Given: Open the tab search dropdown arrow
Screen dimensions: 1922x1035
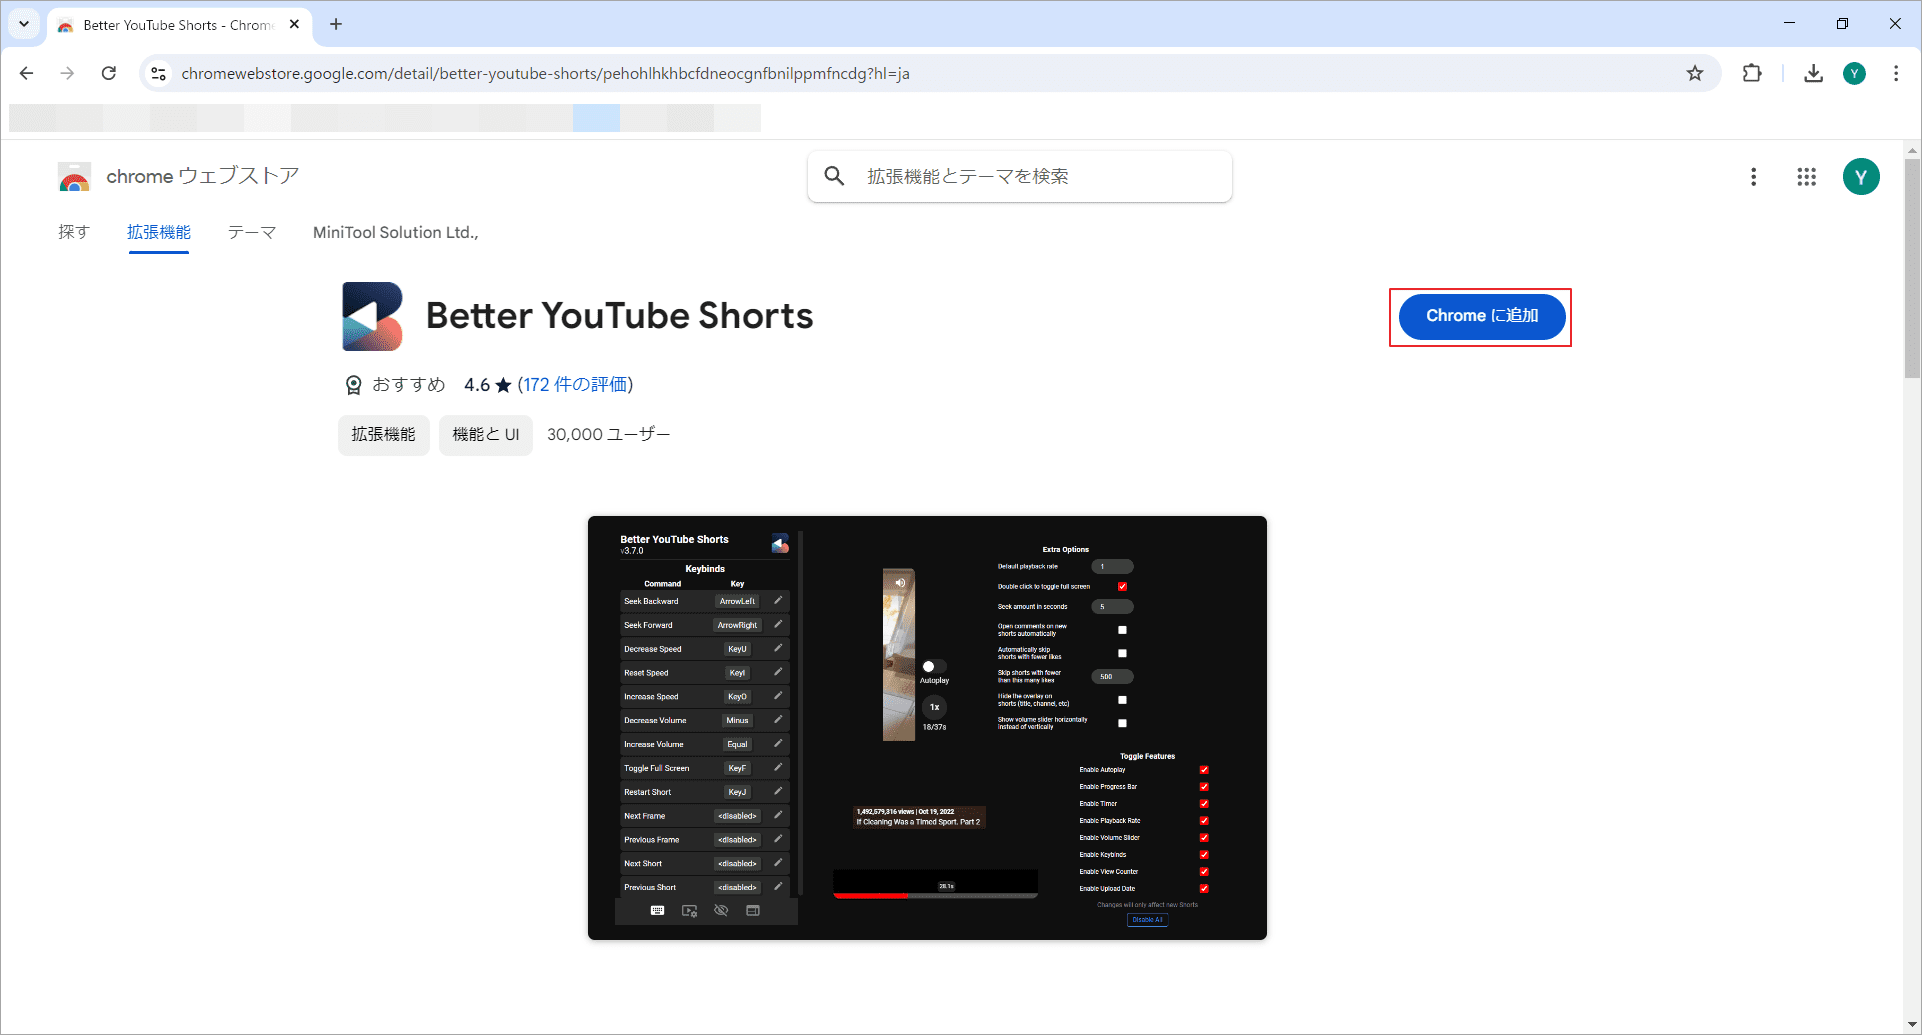Looking at the screenshot, I should pyautogui.click(x=24, y=24).
